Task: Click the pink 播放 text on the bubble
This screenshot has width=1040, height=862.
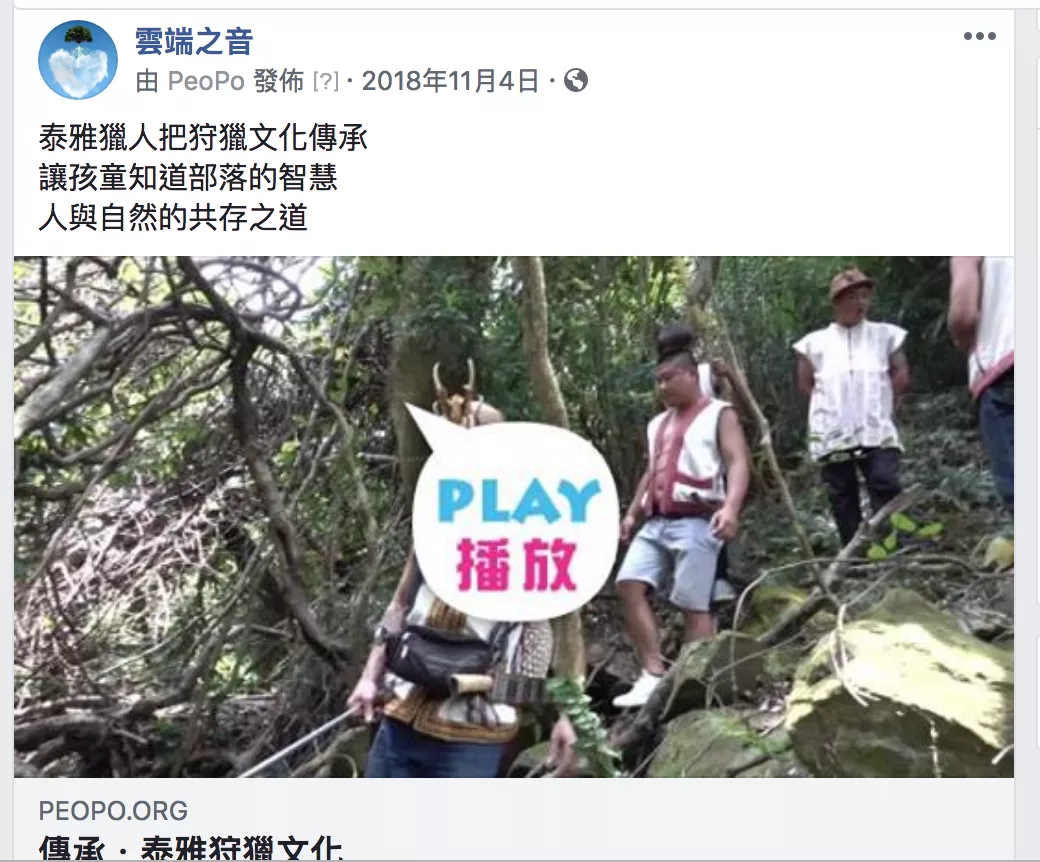Action: pyautogui.click(x=517, y=565)
